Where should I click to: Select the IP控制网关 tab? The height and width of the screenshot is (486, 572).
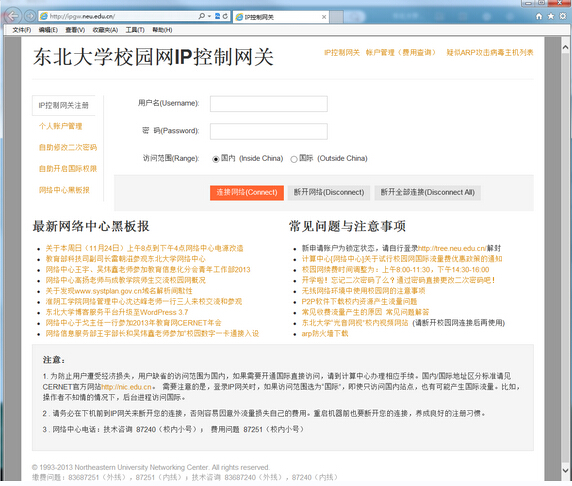coord(281,17)
